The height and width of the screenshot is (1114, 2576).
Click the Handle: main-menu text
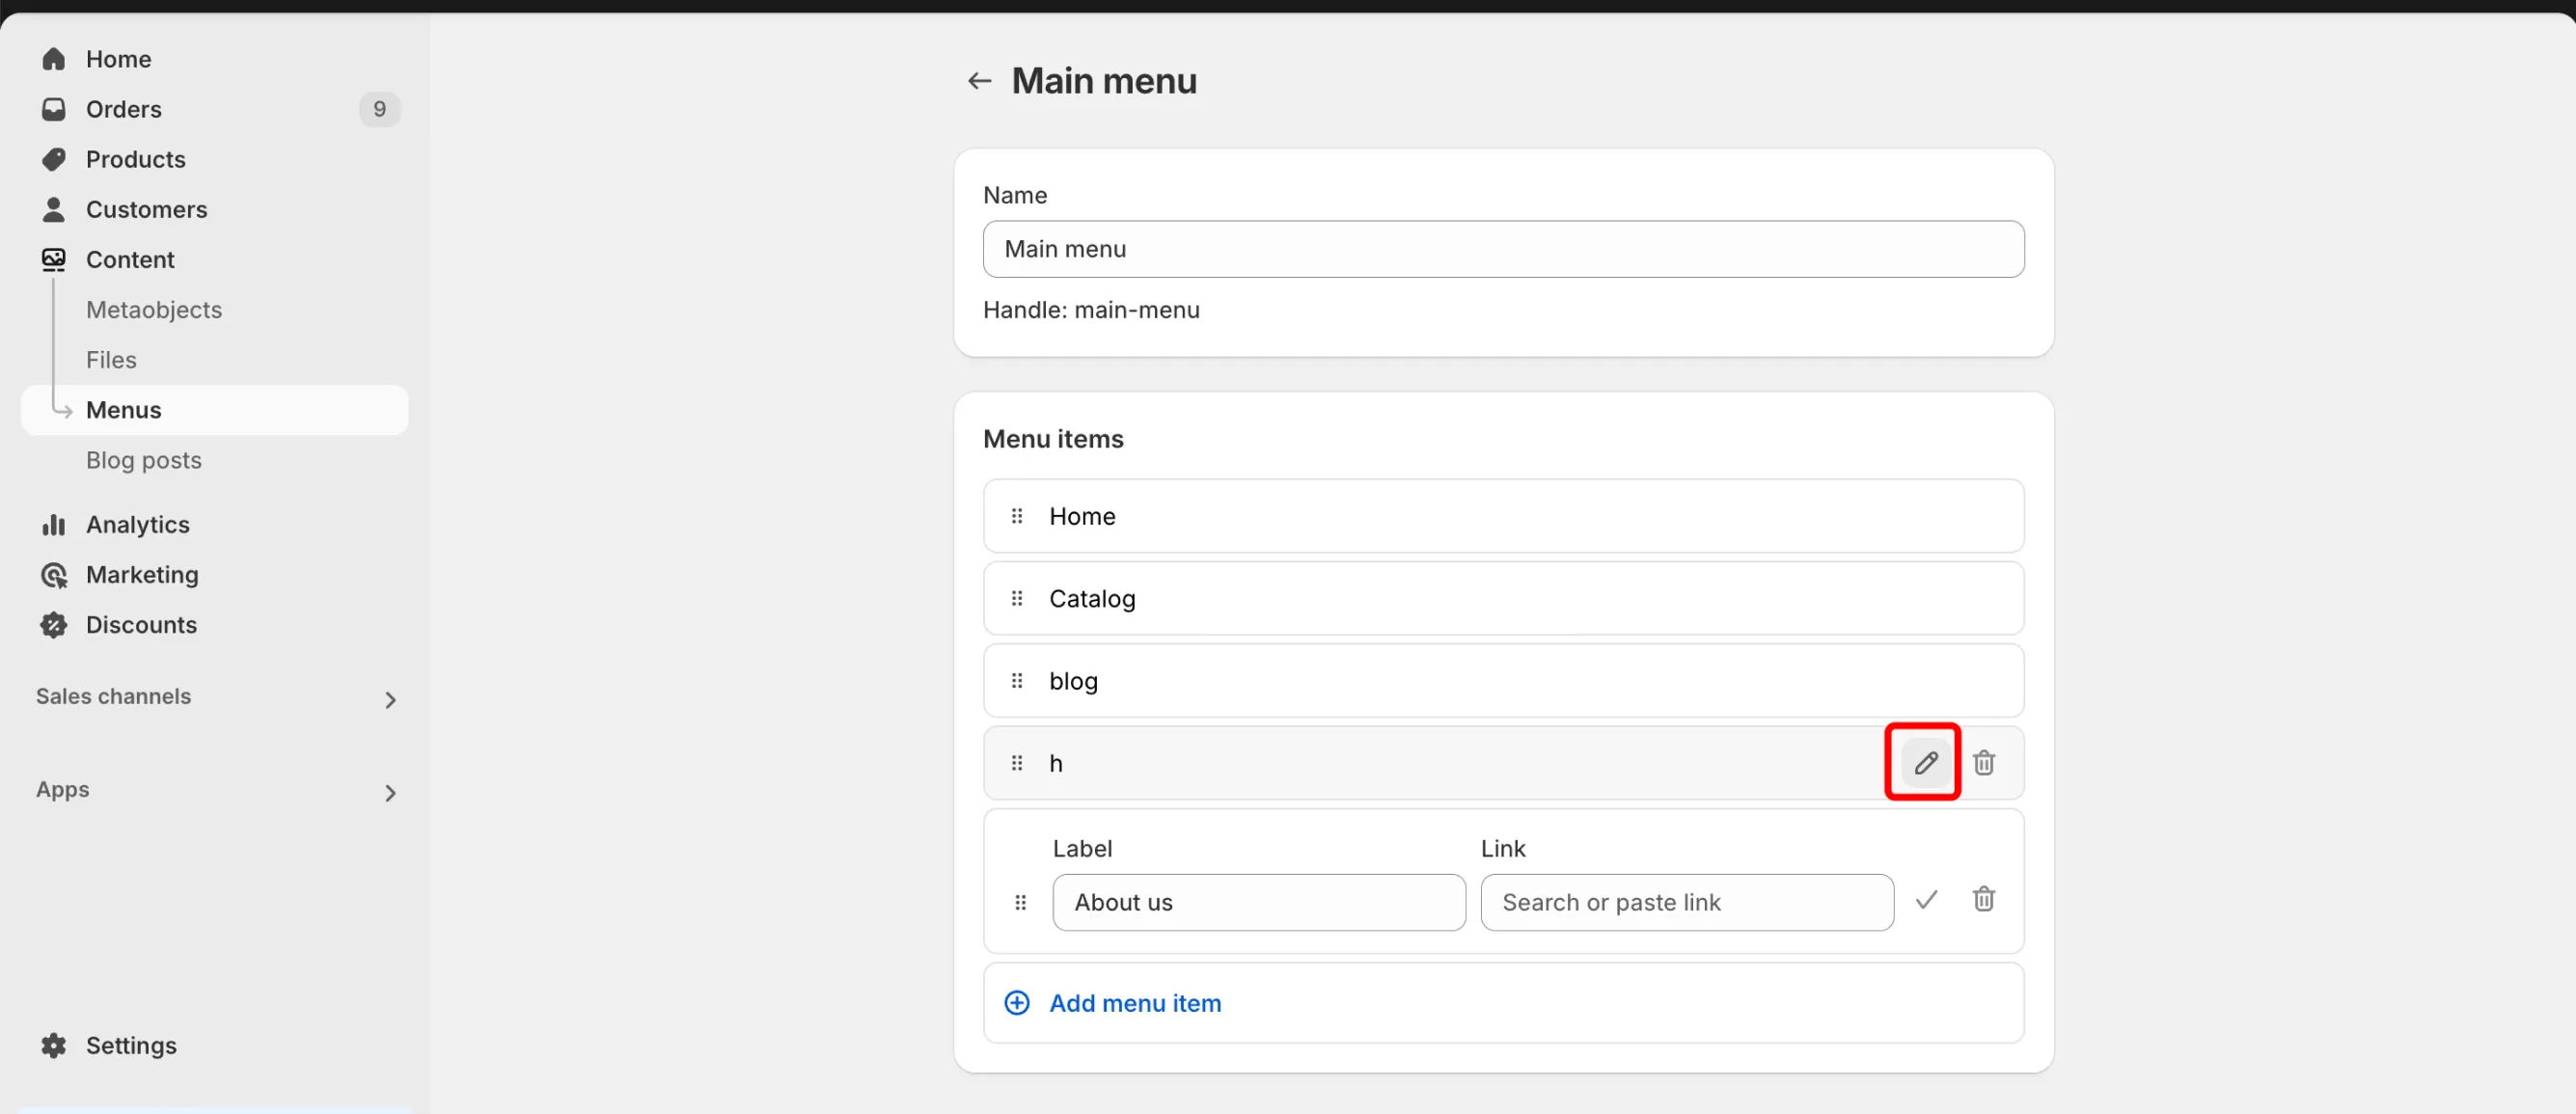[1091, 310]
